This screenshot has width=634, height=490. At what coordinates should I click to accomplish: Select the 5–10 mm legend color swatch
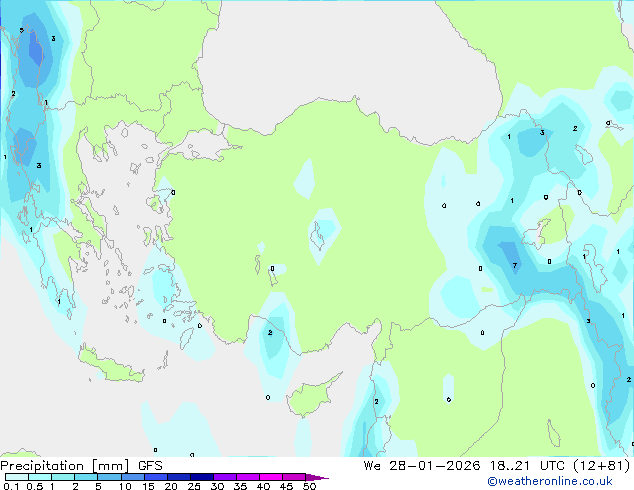click(109, 477)
